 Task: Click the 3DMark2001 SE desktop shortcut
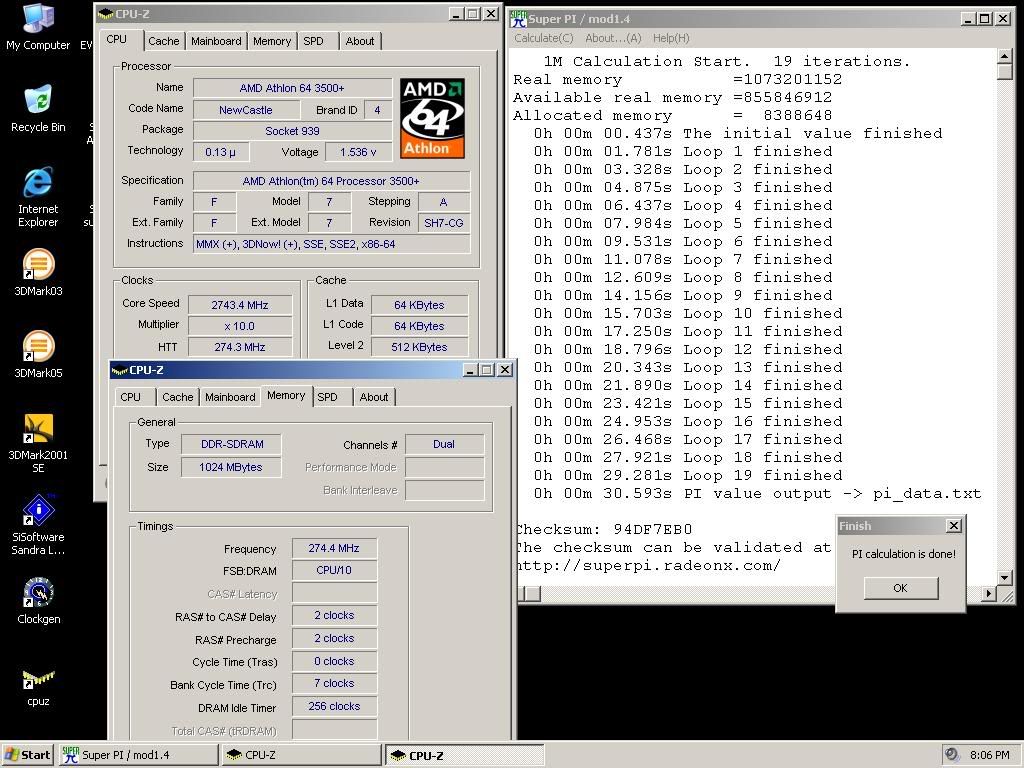pyautogui.click(x=38, y=443)
